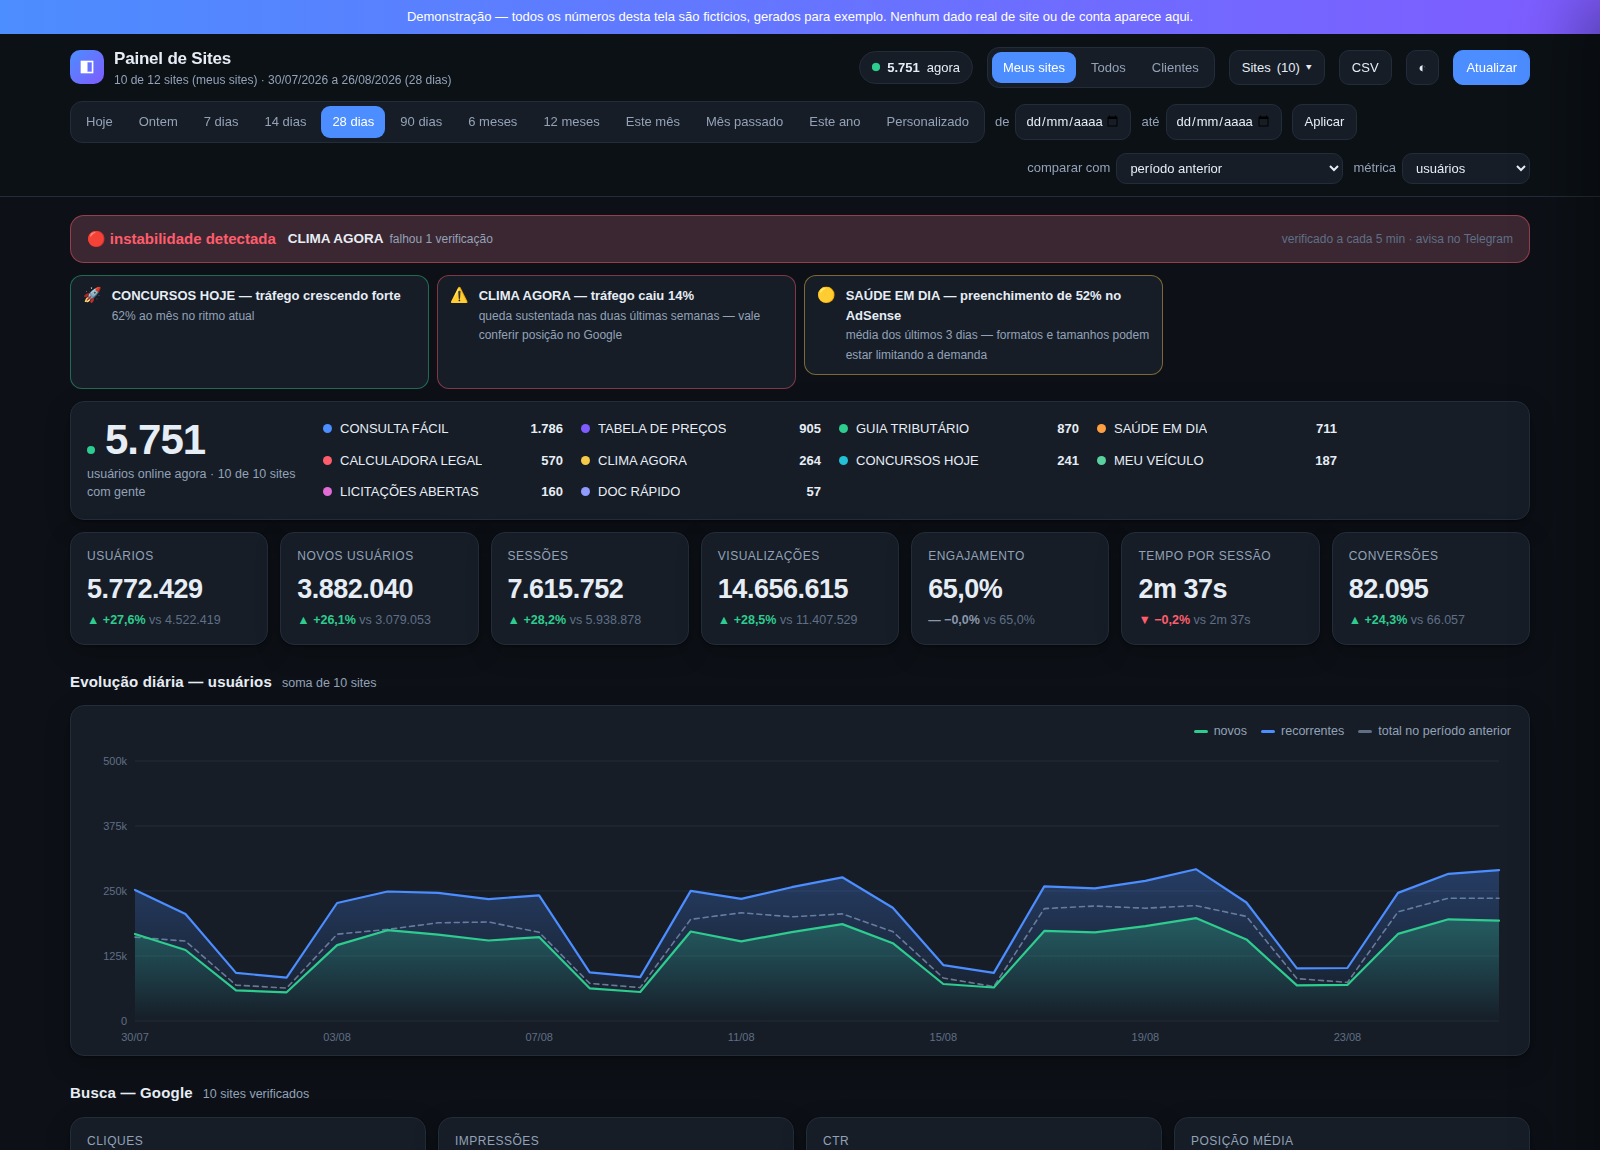Switch the site filter to Todos
This screenshot has height=1150, width=1600.
pyautogui.click(x=1108, y=68)
